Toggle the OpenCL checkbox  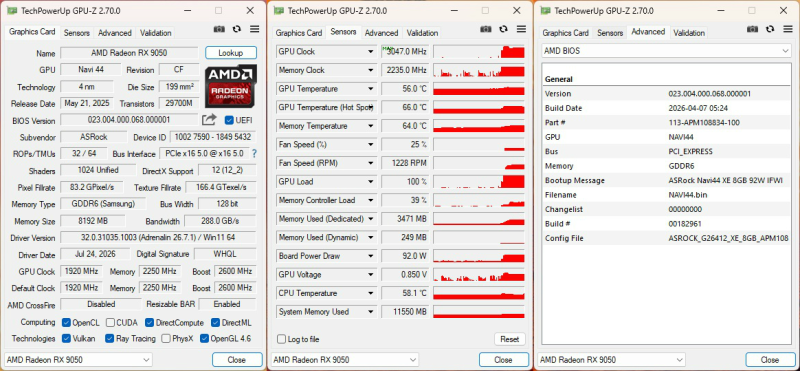click(x=66, y=323)
